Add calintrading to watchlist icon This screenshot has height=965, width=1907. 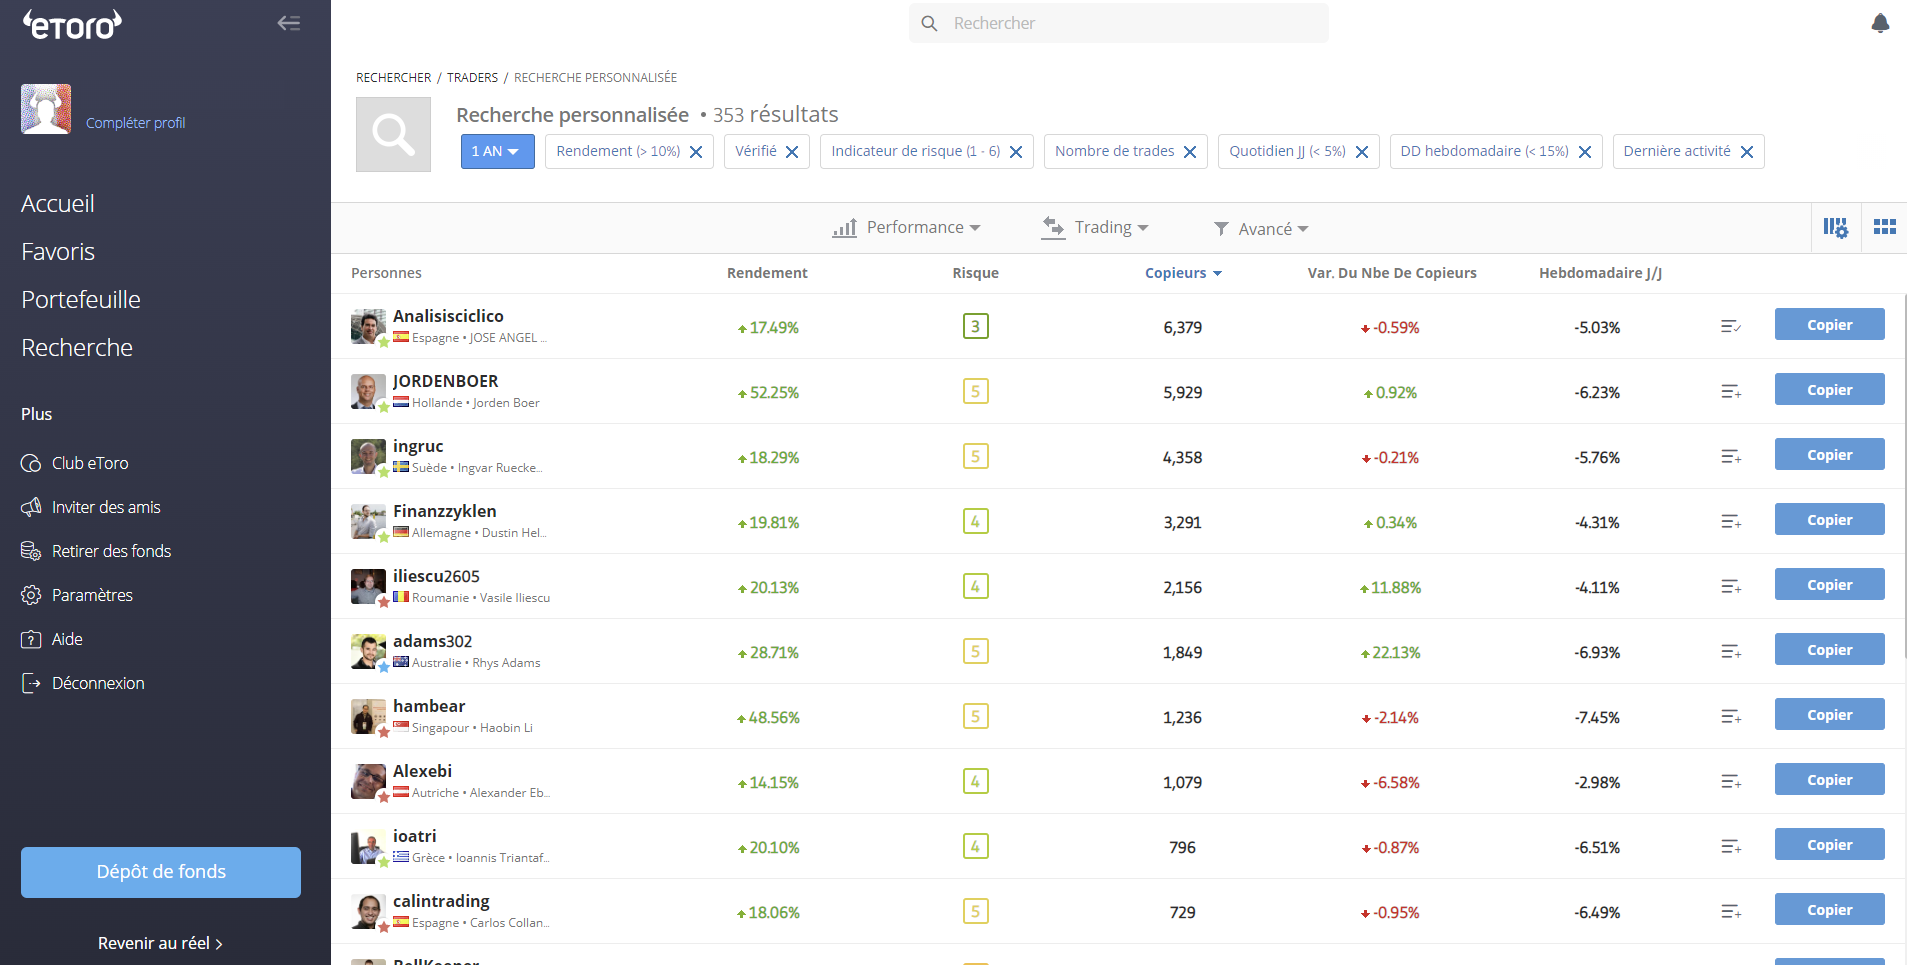pos(1731,912)
